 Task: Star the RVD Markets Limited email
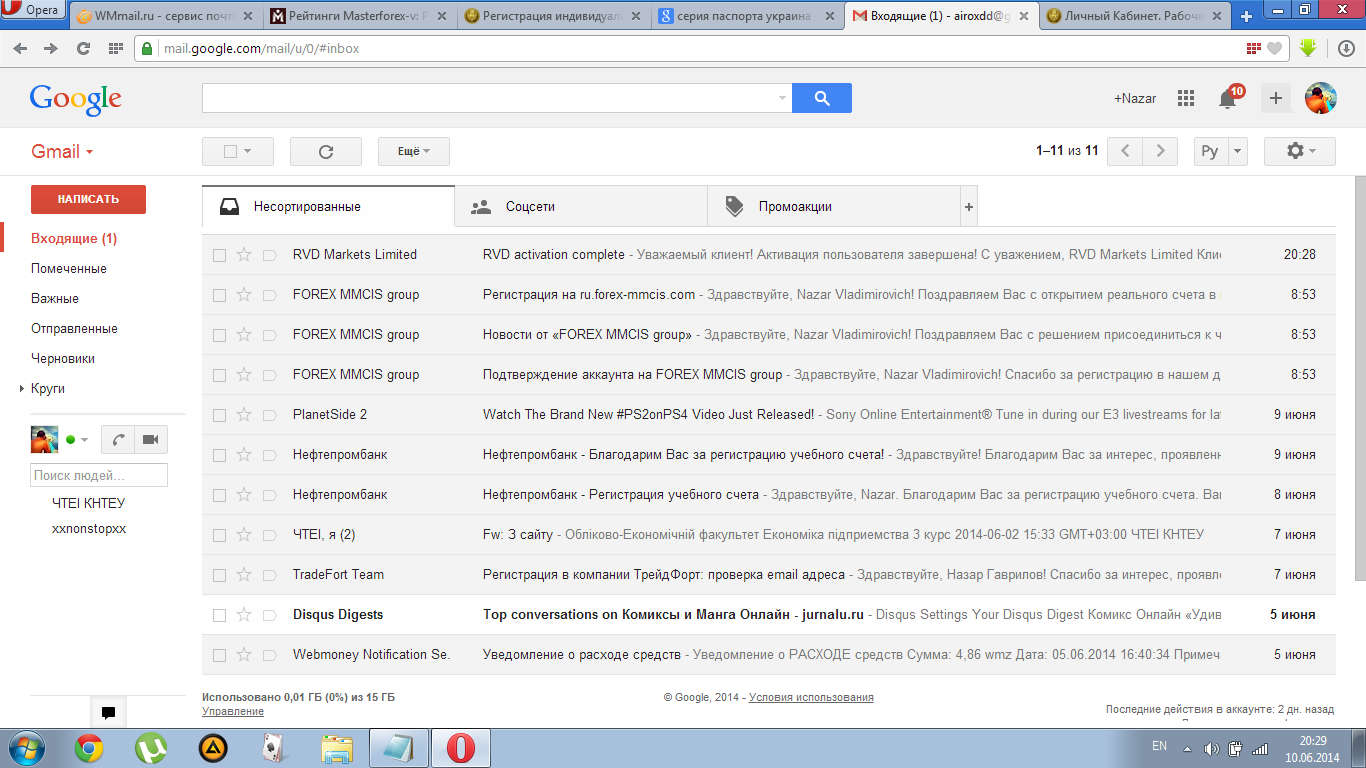[244, 255]
